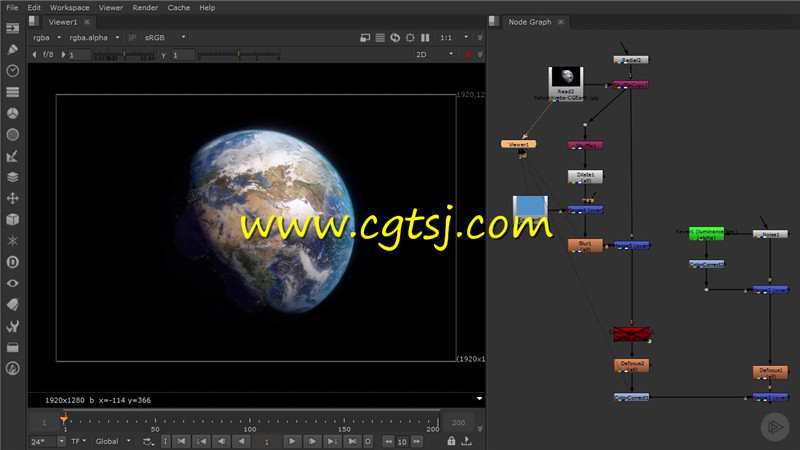Jump to the first frame
This screenshot has width=800, height=450.
point(181,441)
